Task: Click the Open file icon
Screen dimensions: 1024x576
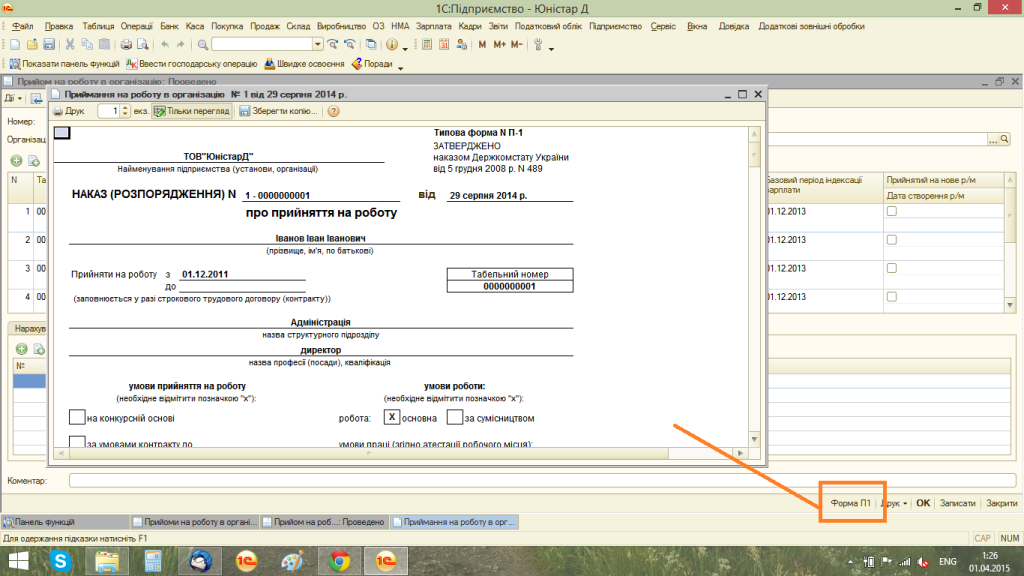Action: 32,44
